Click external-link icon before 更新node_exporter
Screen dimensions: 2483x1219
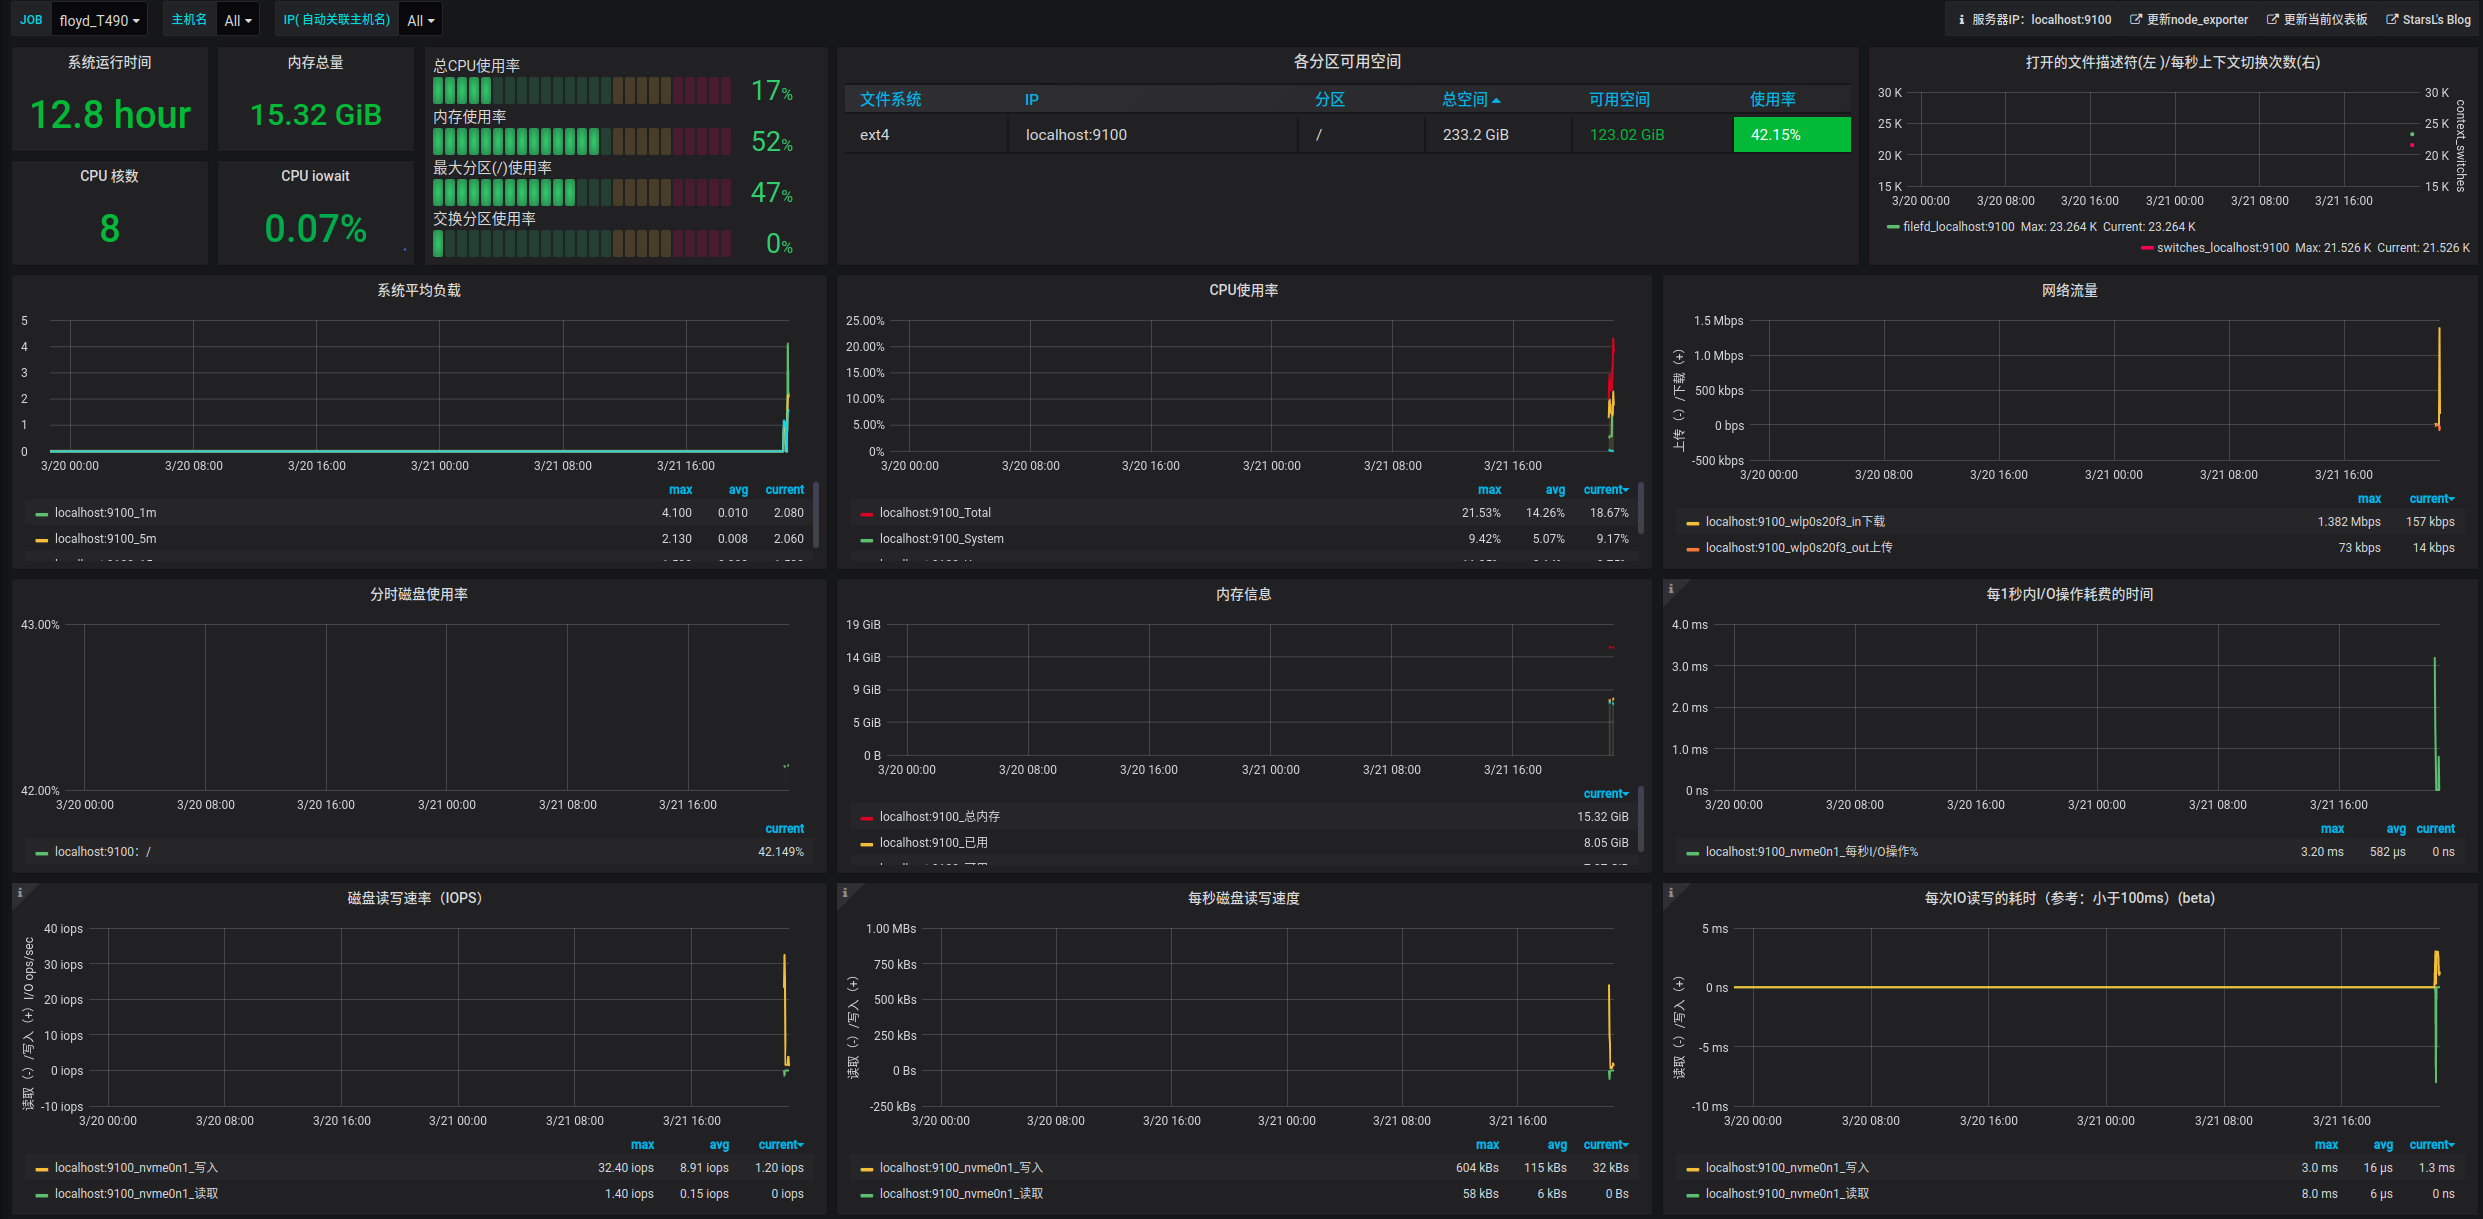tap(2136, 20)
